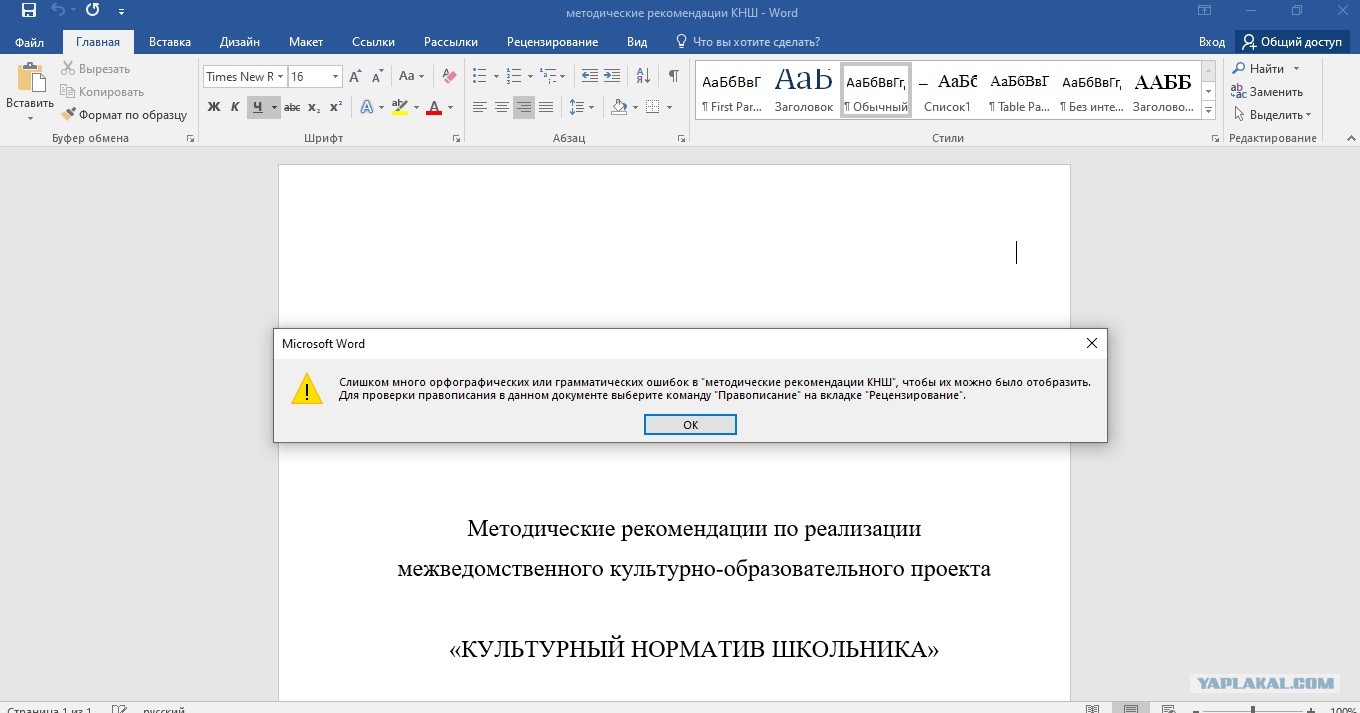Open underline style dropdown arrow
The height and width of the screenshot is (713, 1360).
click(274, 107)
